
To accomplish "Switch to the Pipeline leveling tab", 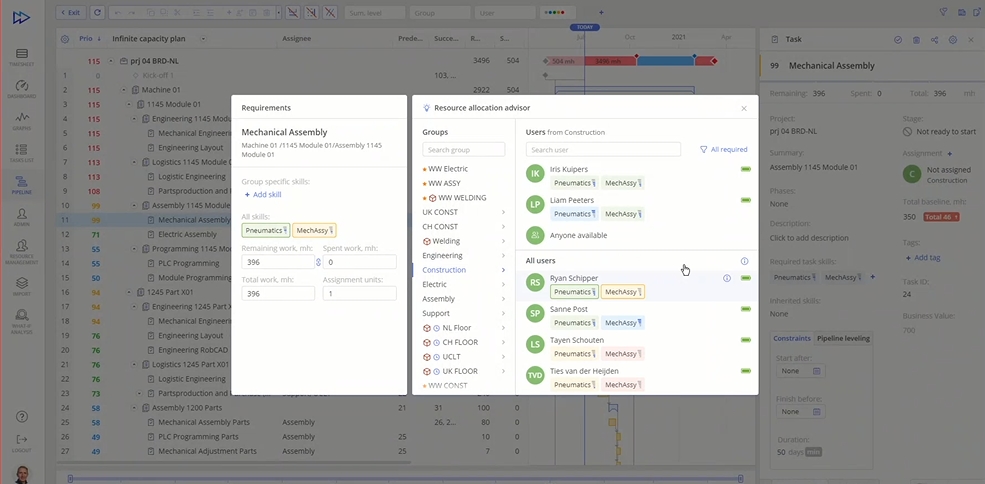I will pyautogui.click(x=845, y=338).
